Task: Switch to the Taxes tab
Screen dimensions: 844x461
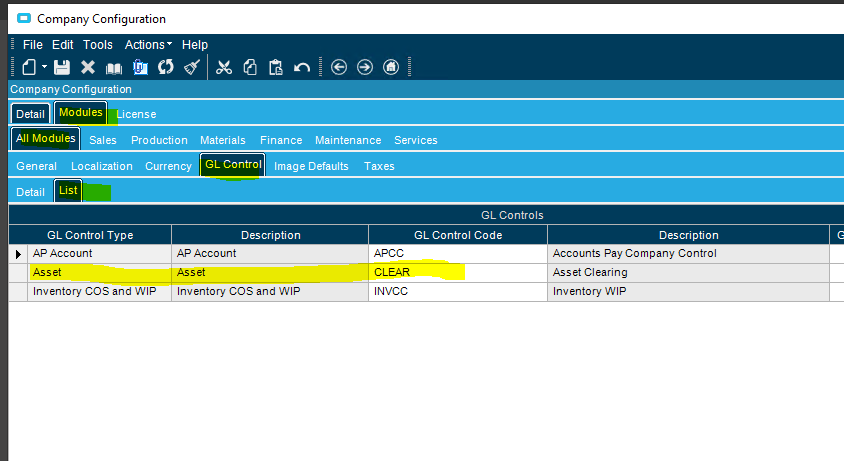Action: (379, 166)
